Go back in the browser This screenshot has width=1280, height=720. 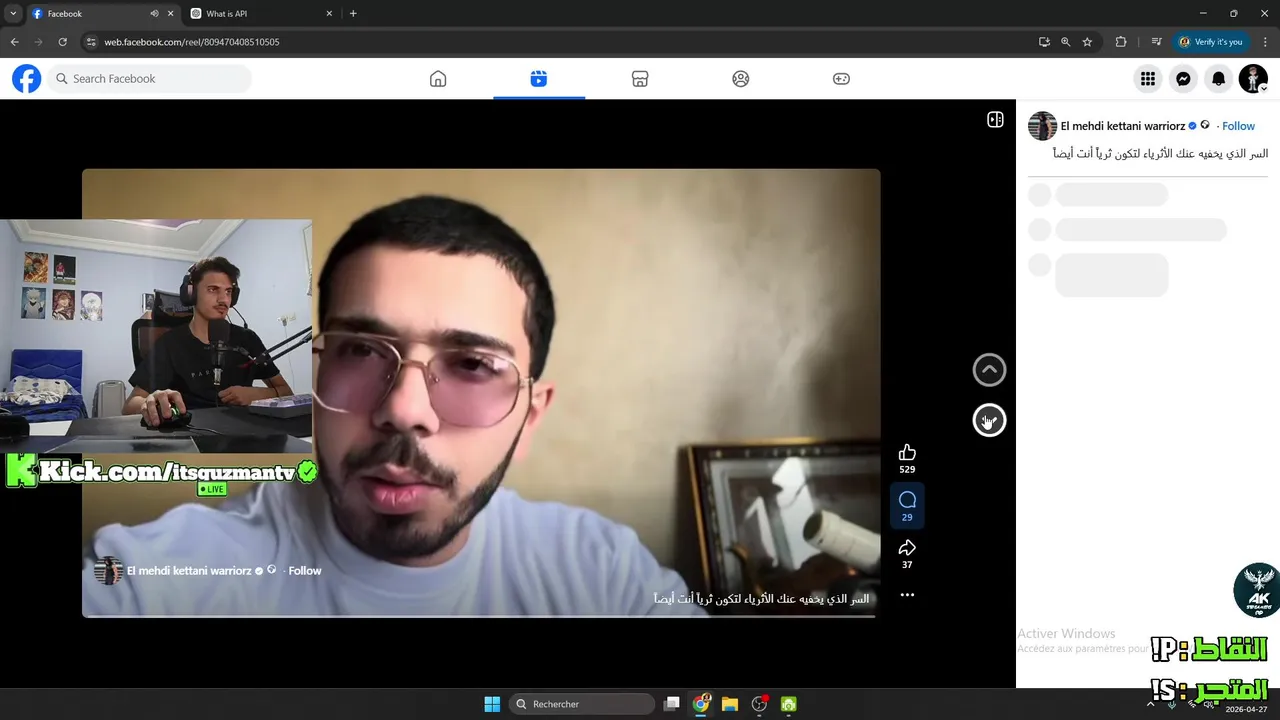point(14,42)
